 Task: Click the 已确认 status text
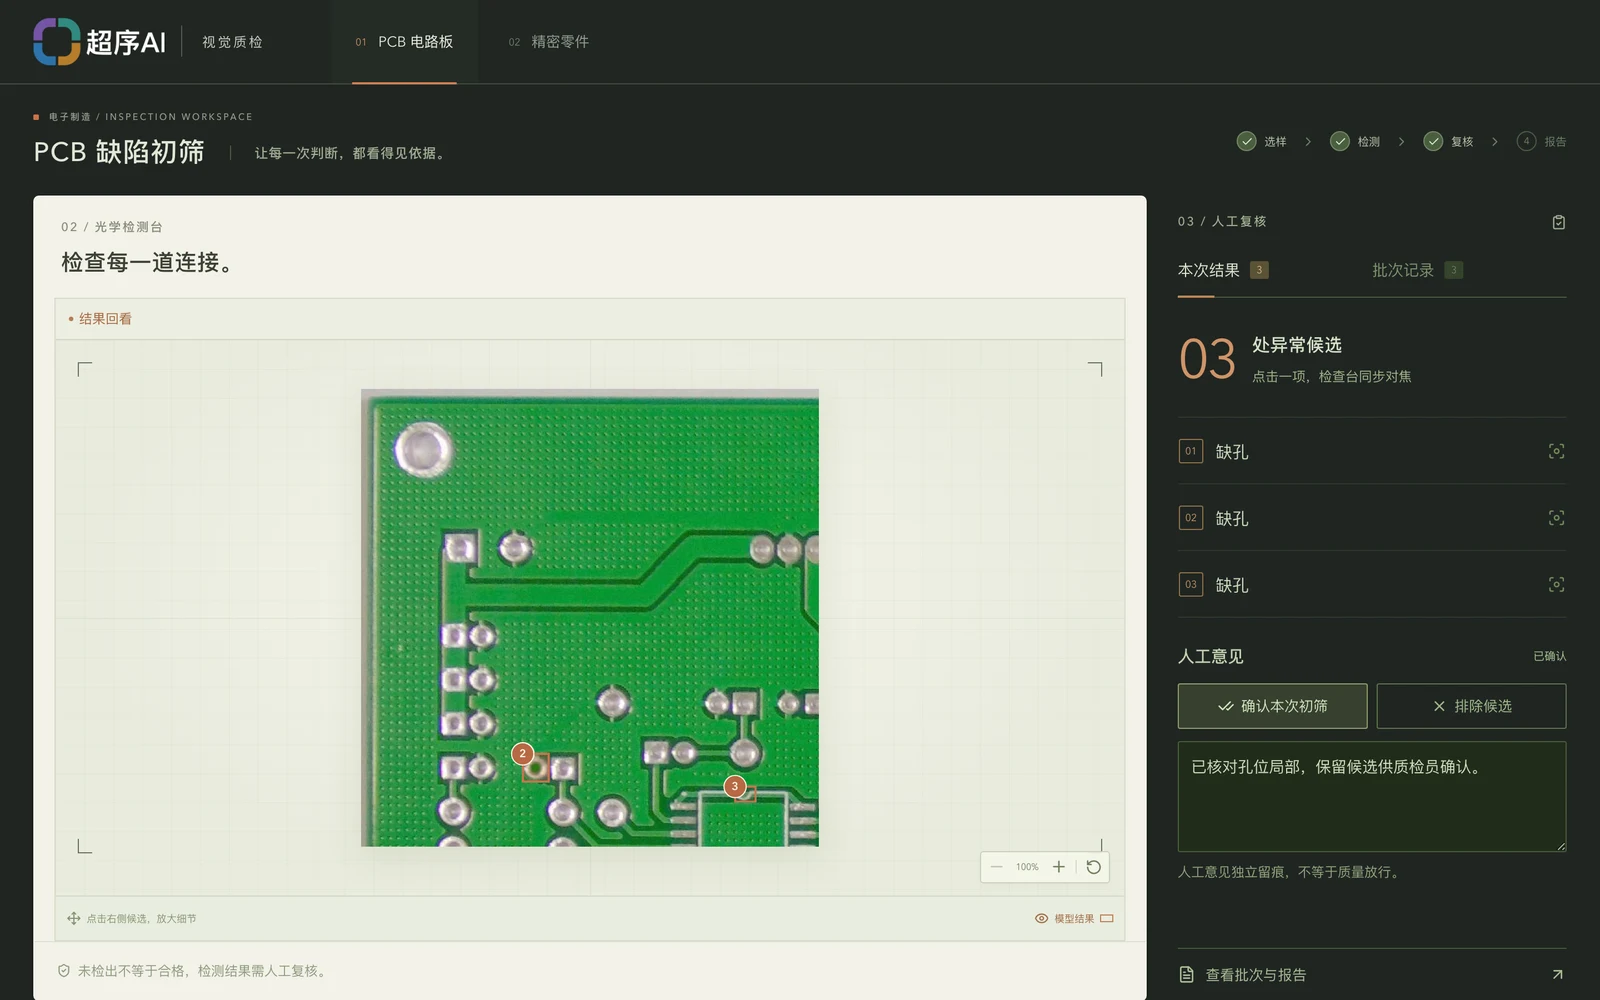point(1550,656)
